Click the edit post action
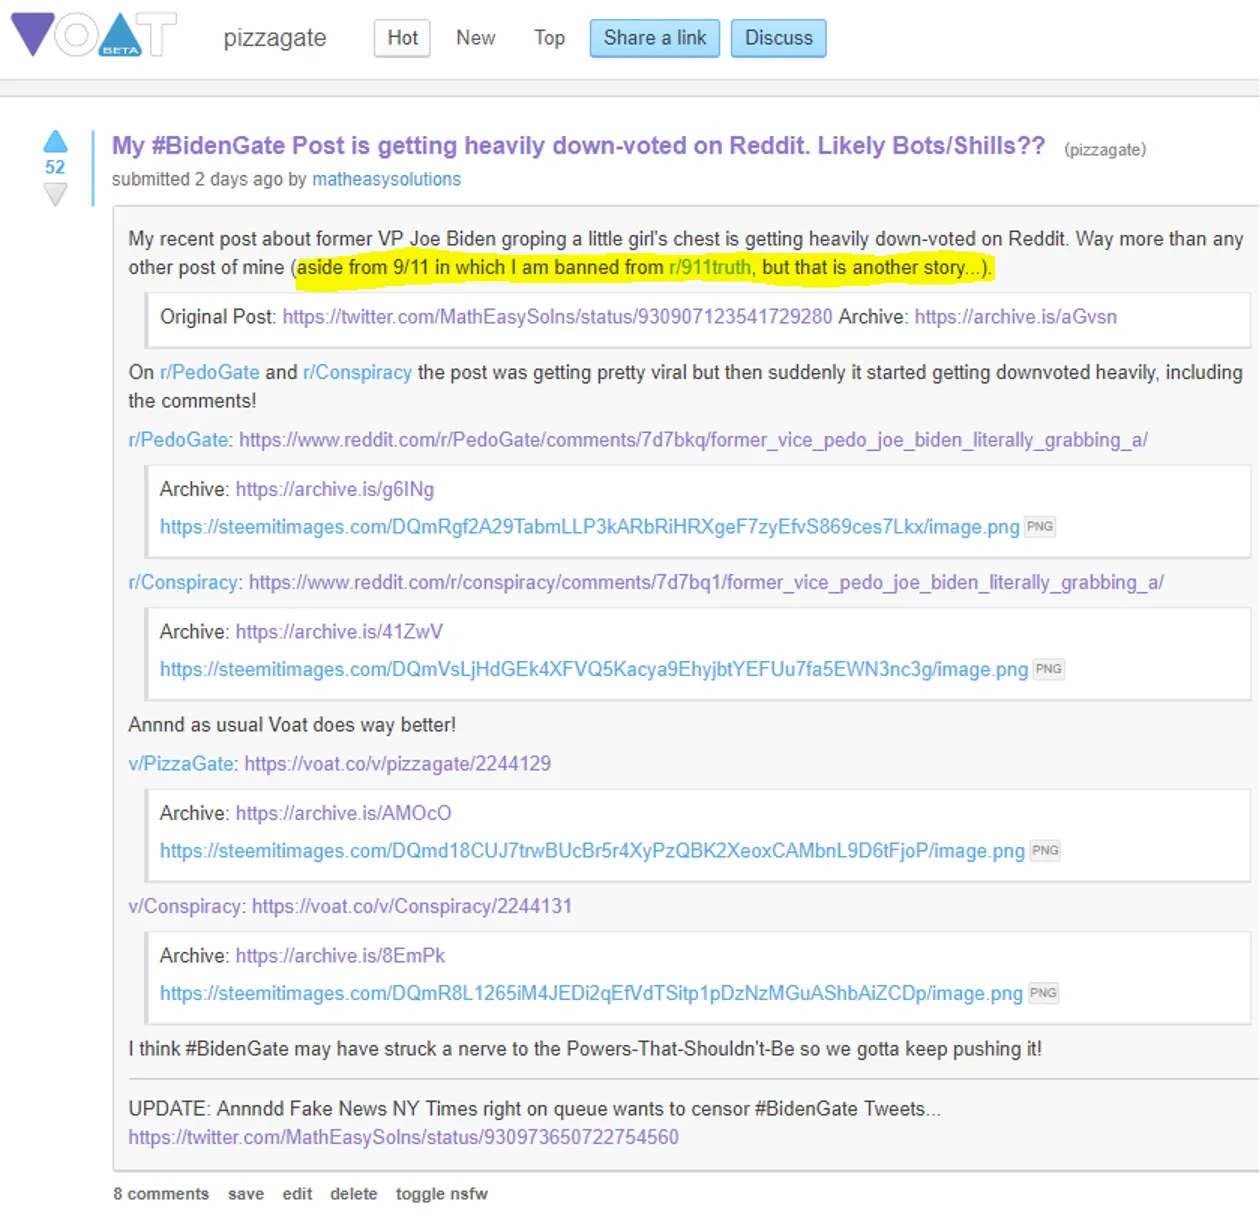 pos(297,1194)
